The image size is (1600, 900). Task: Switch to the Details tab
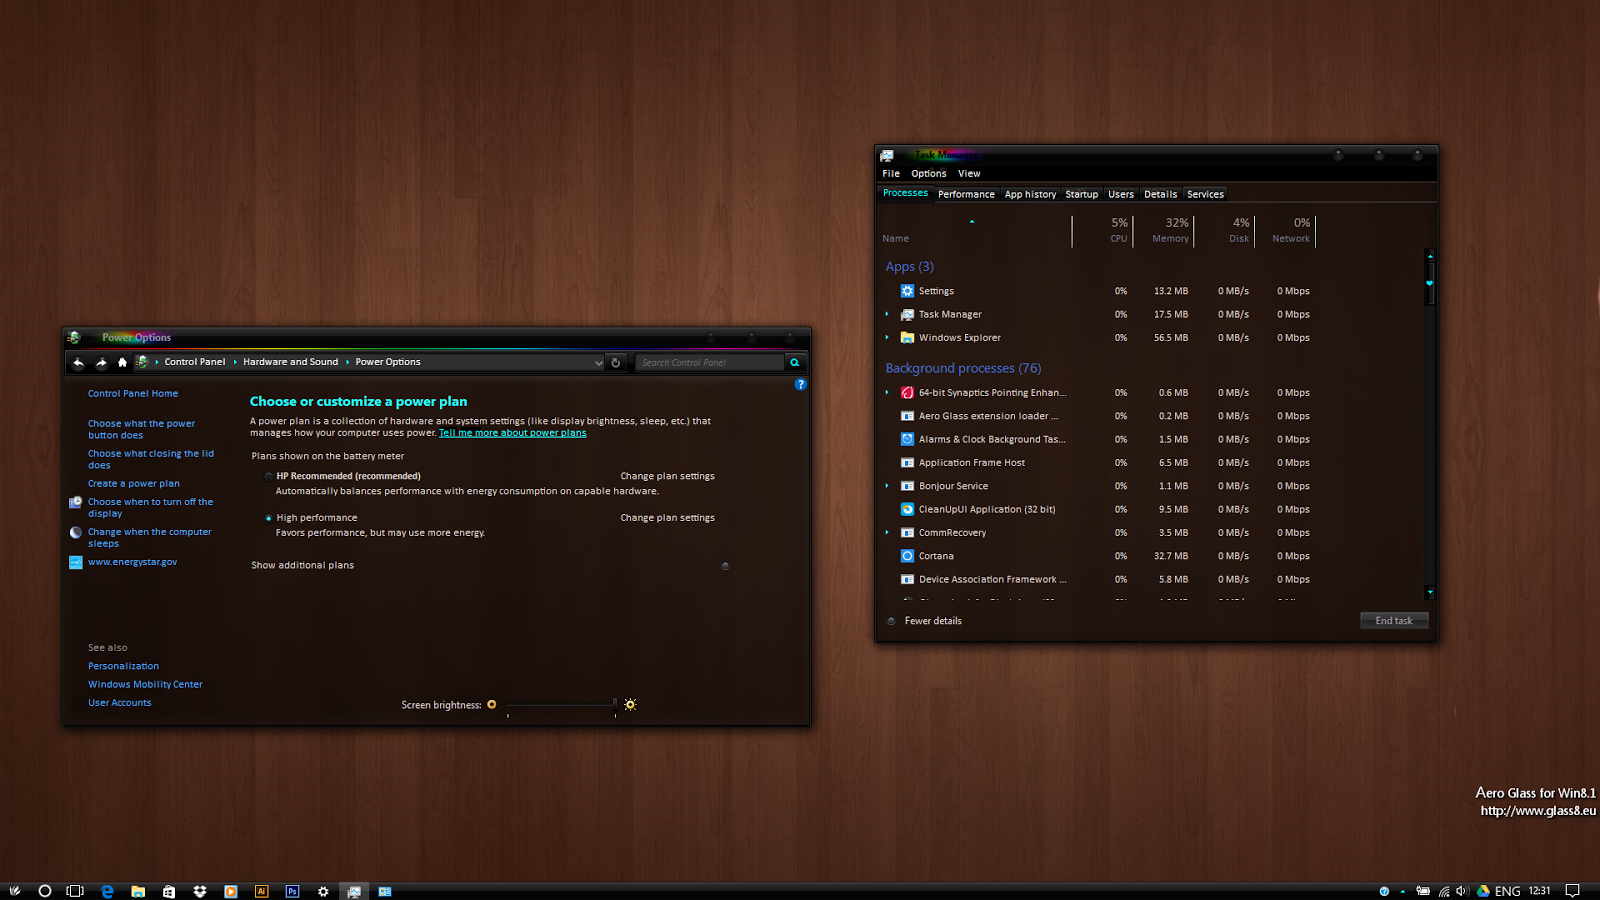coord(1161,194)
